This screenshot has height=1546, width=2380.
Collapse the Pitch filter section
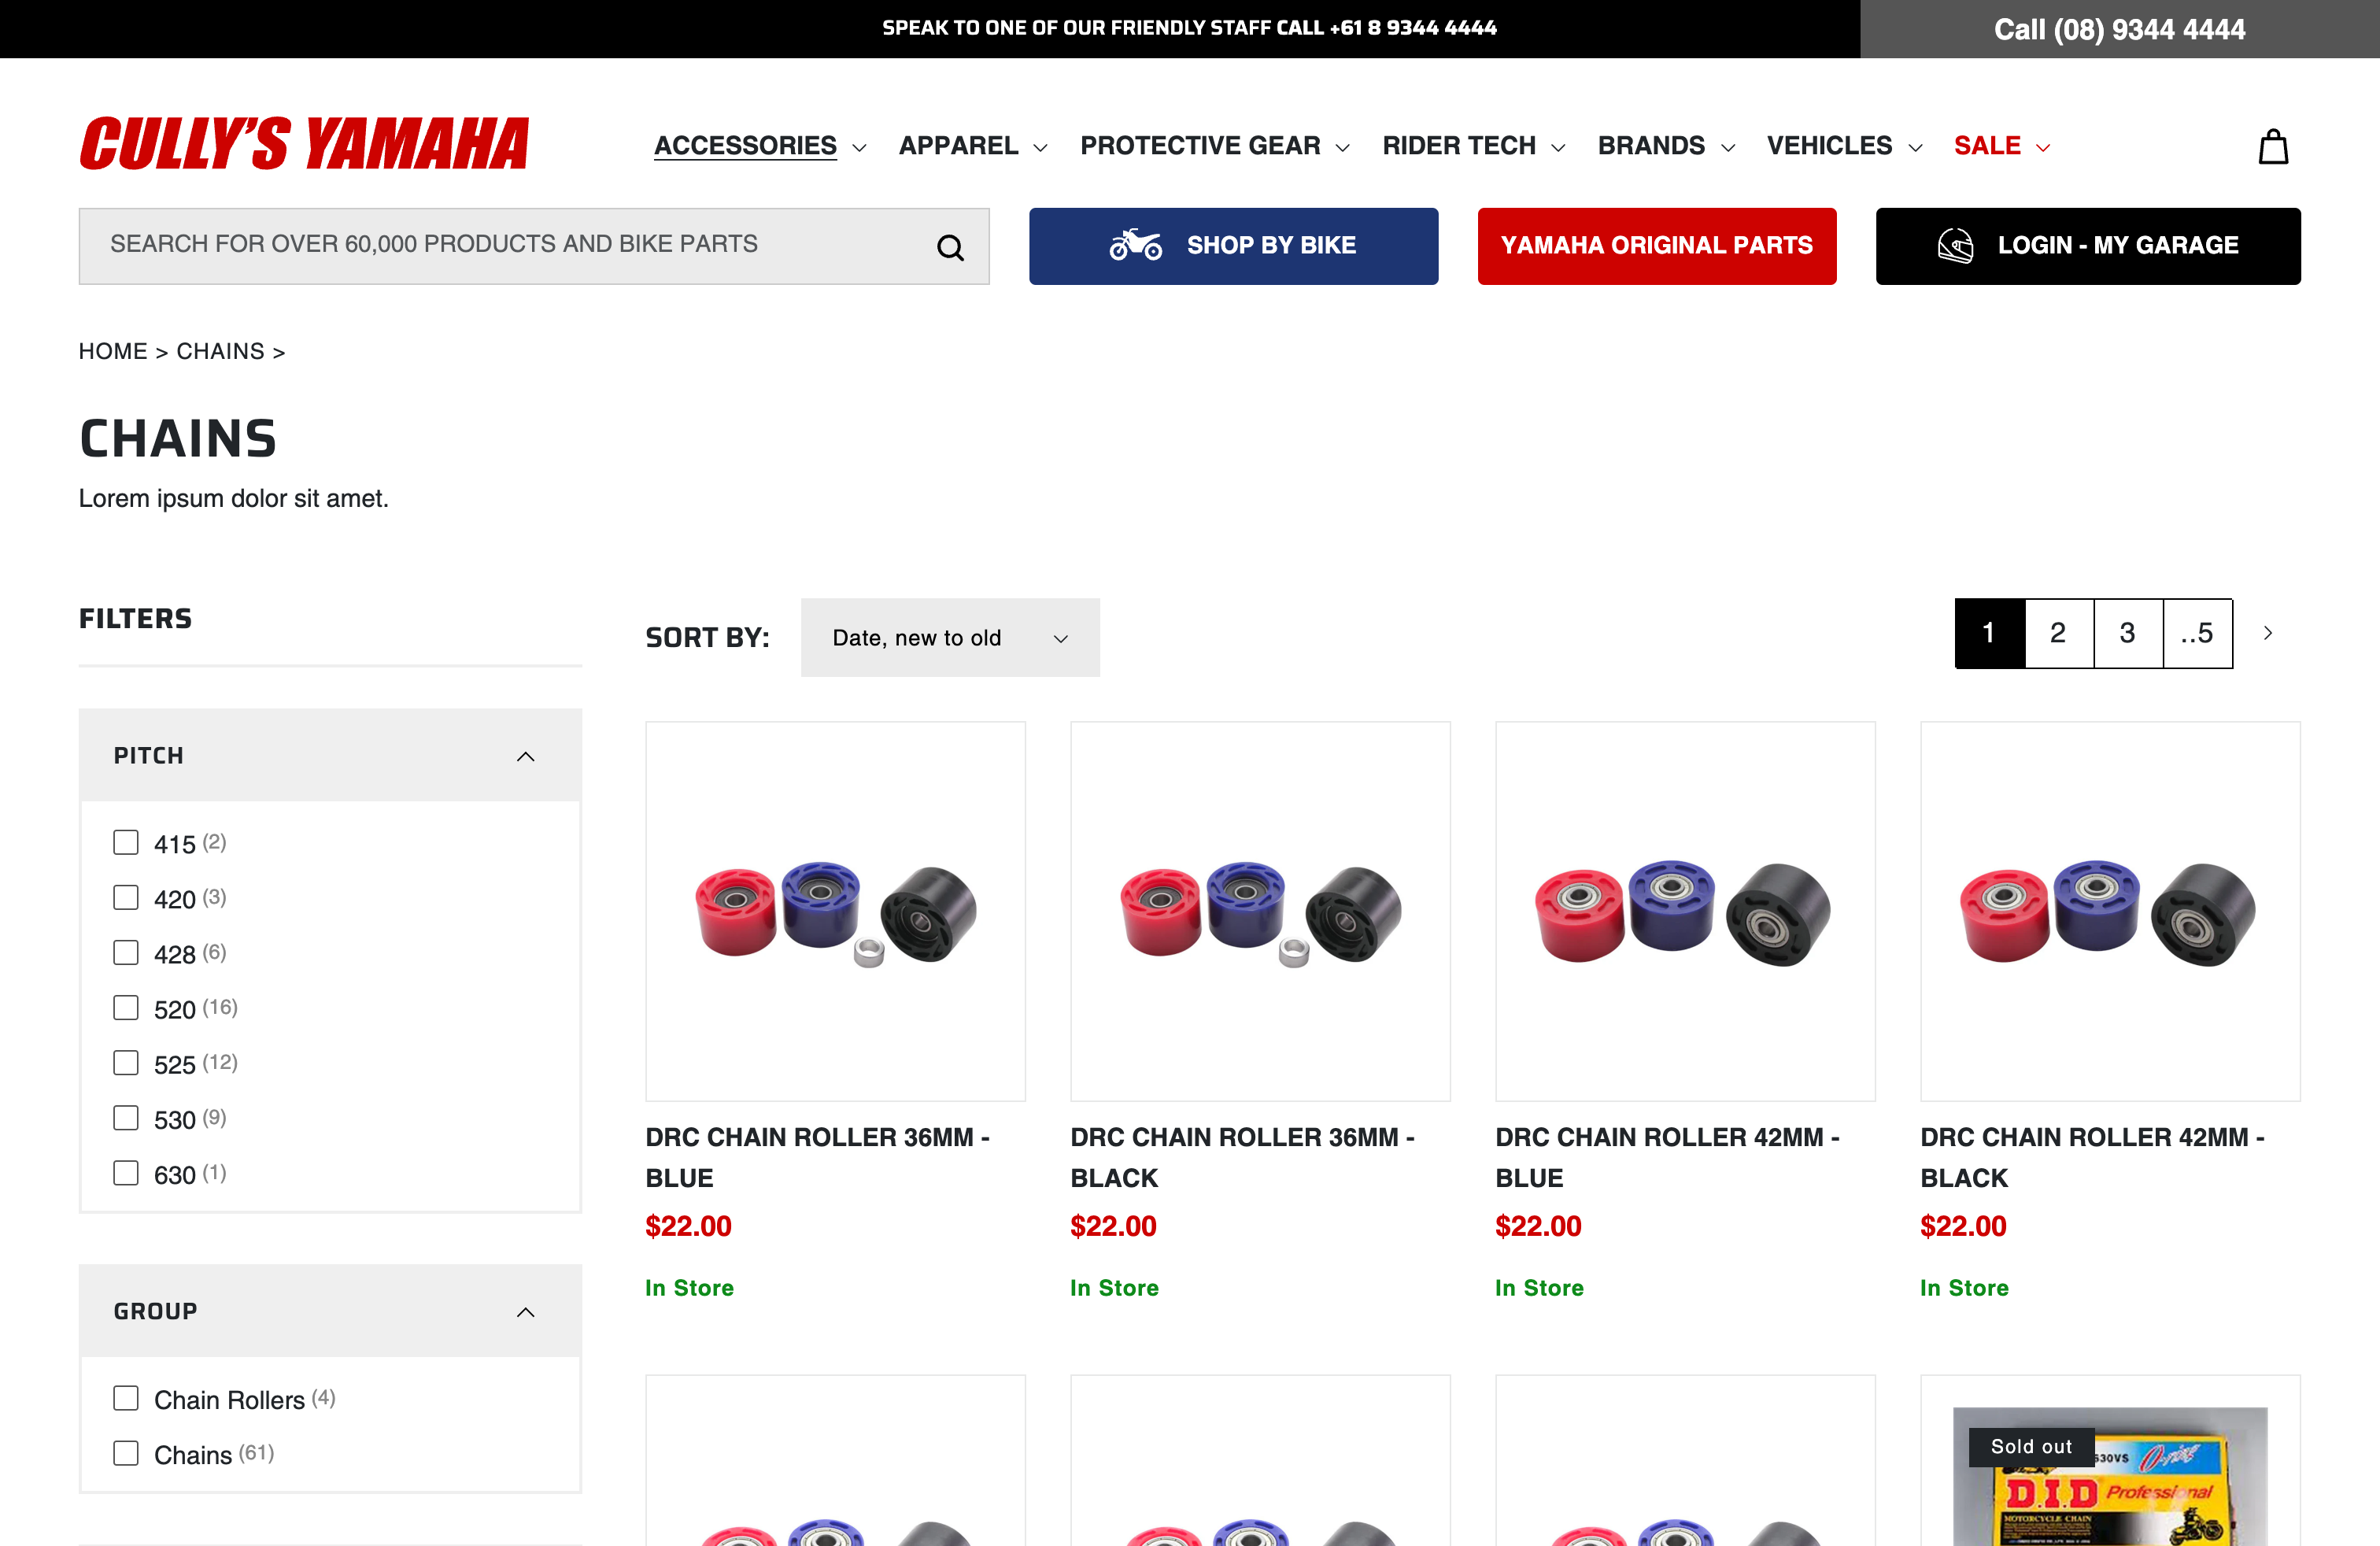(525, 756)
